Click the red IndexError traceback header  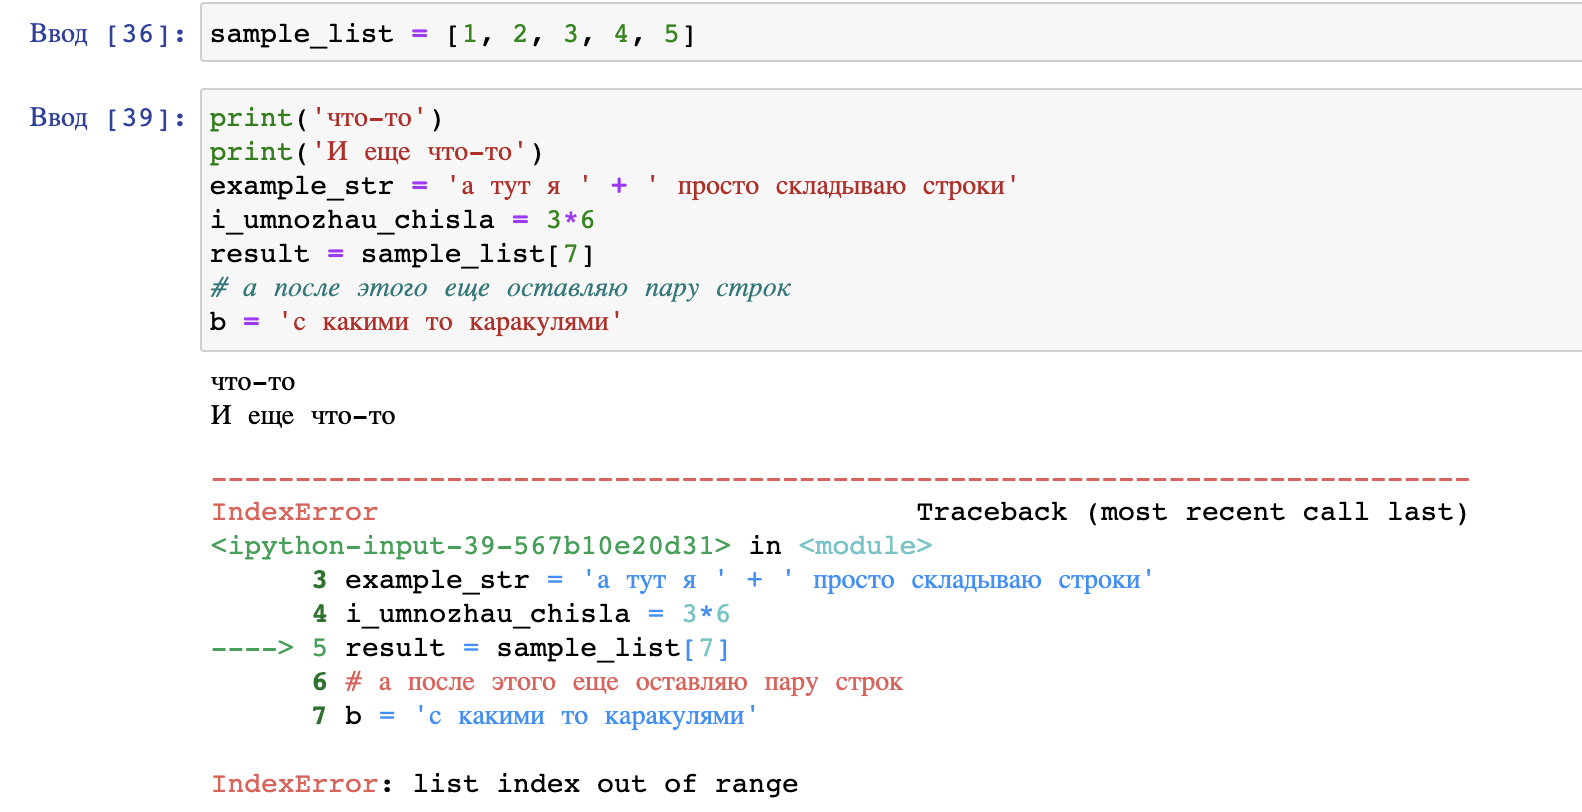294,512
